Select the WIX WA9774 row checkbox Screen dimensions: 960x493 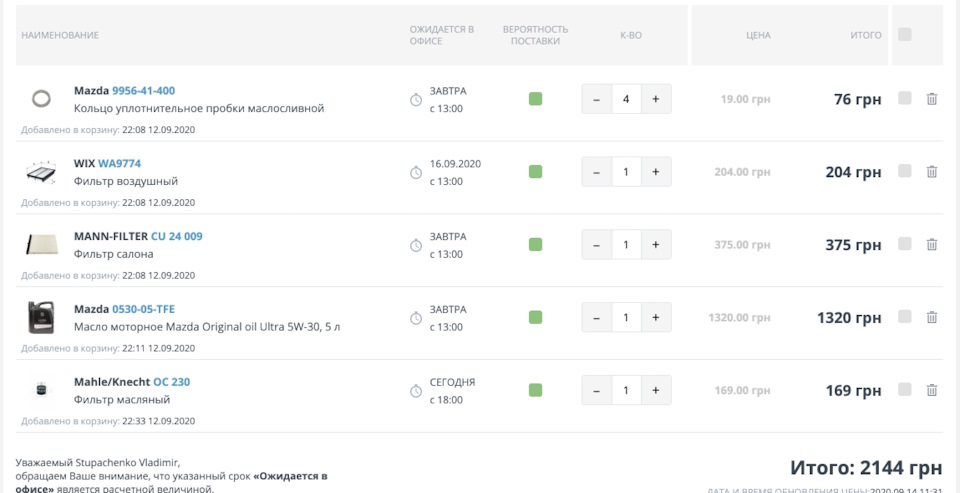click(904, 171)
